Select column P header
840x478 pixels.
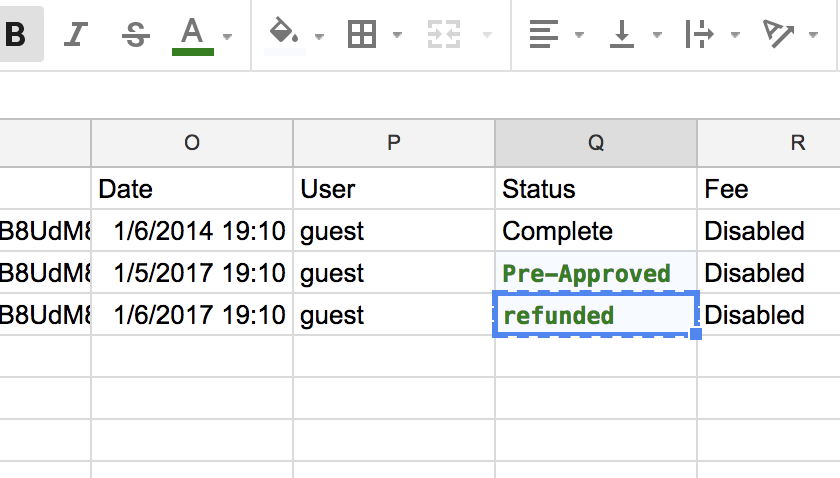click(394, 143)
